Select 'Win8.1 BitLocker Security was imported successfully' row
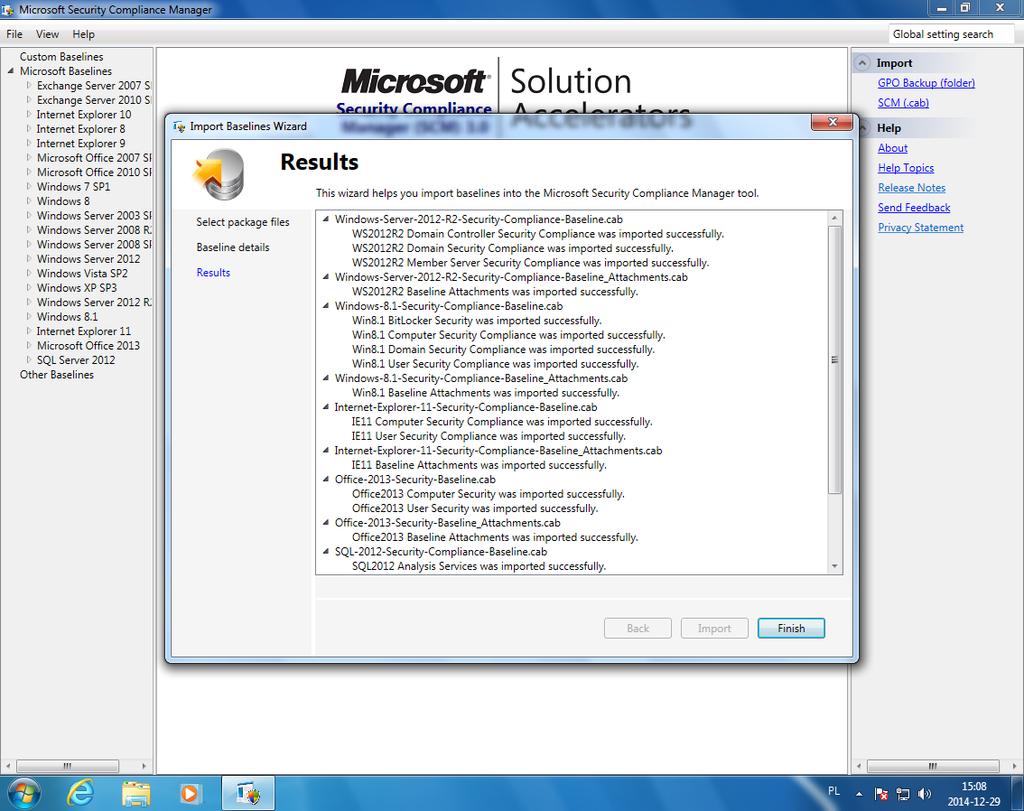 pyautogui.click(x=477, y=321)
